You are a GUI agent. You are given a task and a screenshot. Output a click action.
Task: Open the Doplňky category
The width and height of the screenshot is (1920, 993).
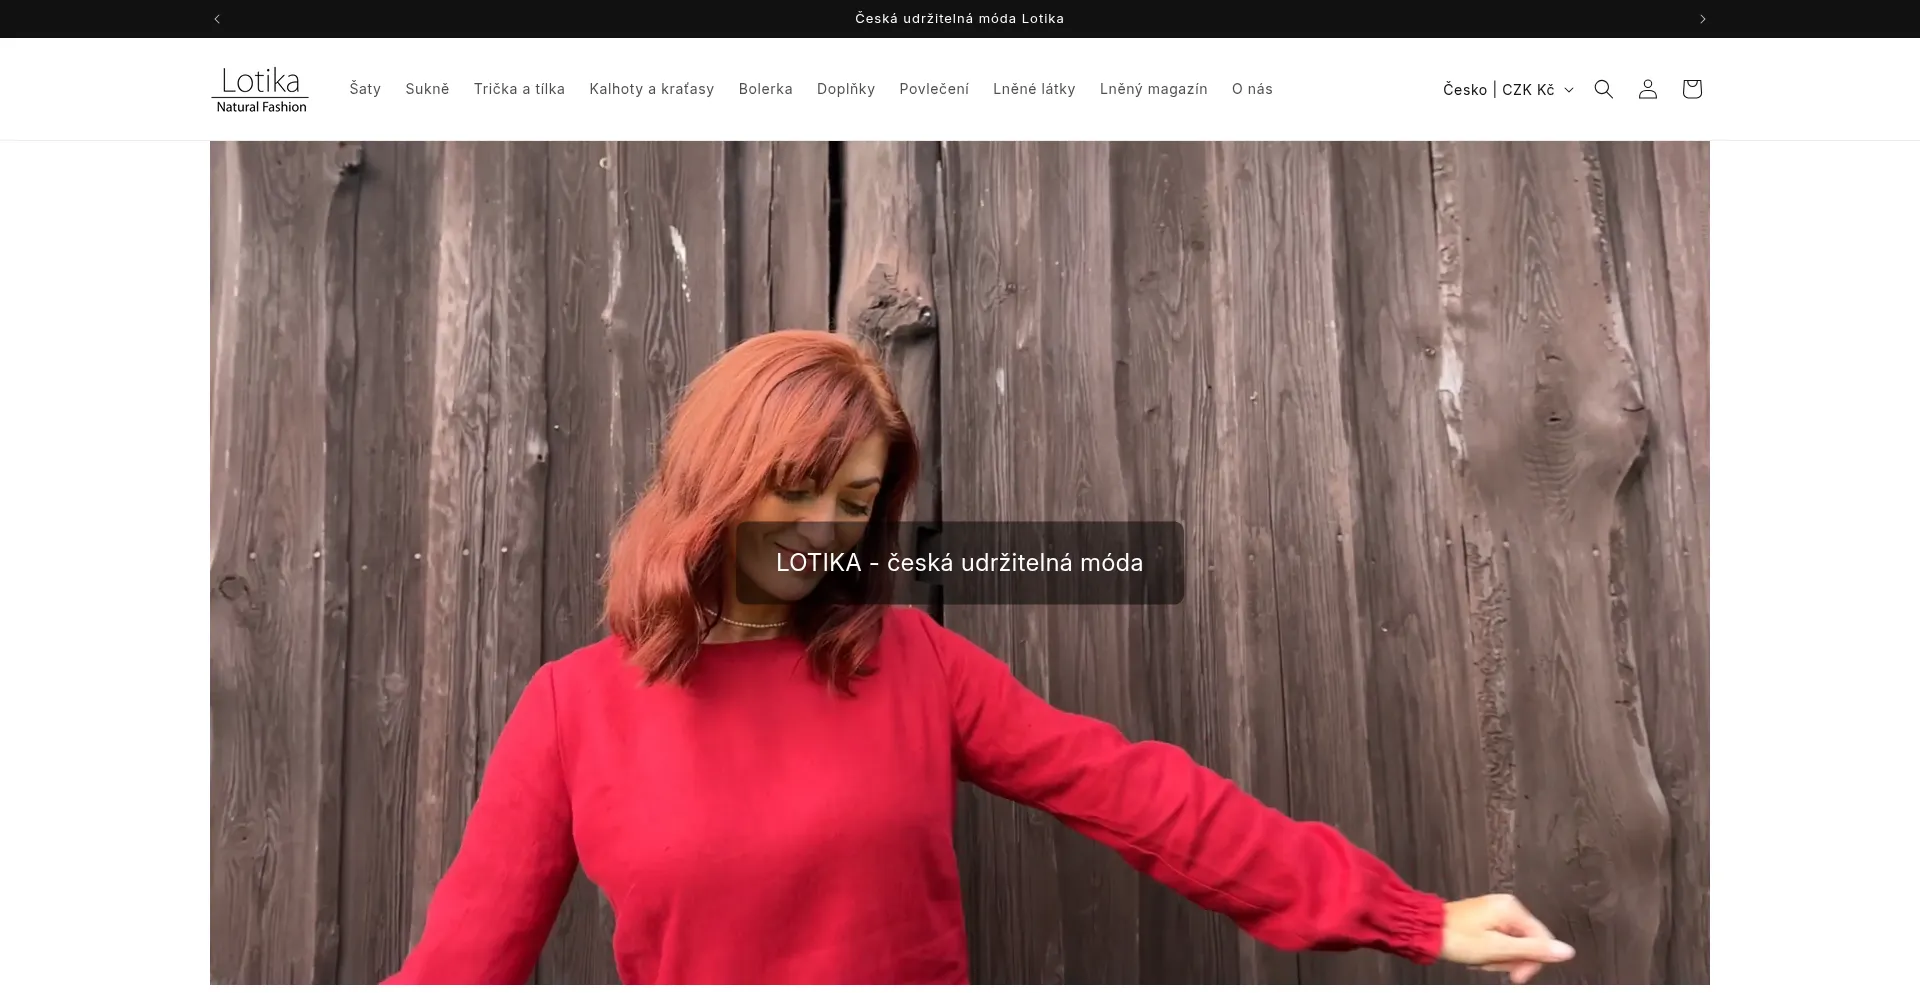pyautogui.click(x=845, y=89)
